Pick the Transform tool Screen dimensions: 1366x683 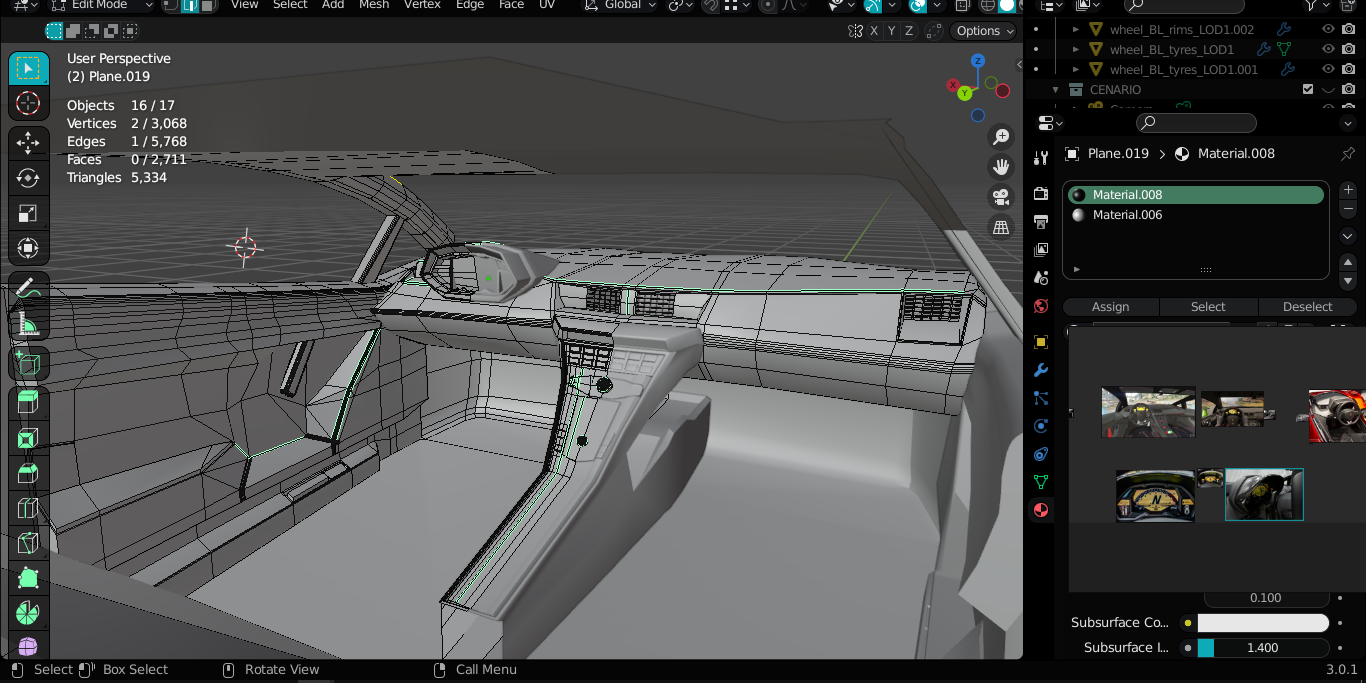click(28, 248)
